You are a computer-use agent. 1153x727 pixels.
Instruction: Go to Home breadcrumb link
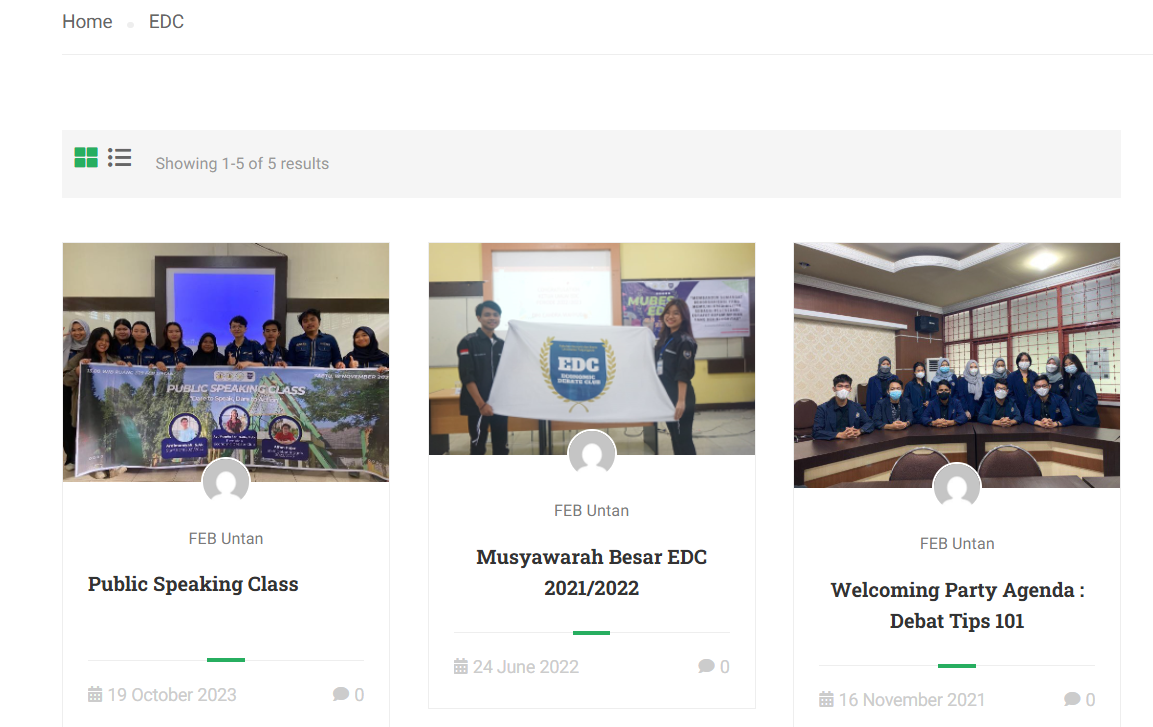(88, 22)
